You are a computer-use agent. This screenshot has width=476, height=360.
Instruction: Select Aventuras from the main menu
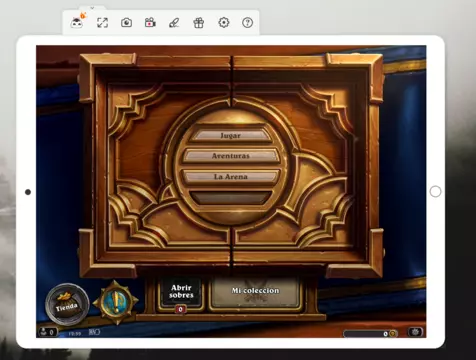[231, 156]
